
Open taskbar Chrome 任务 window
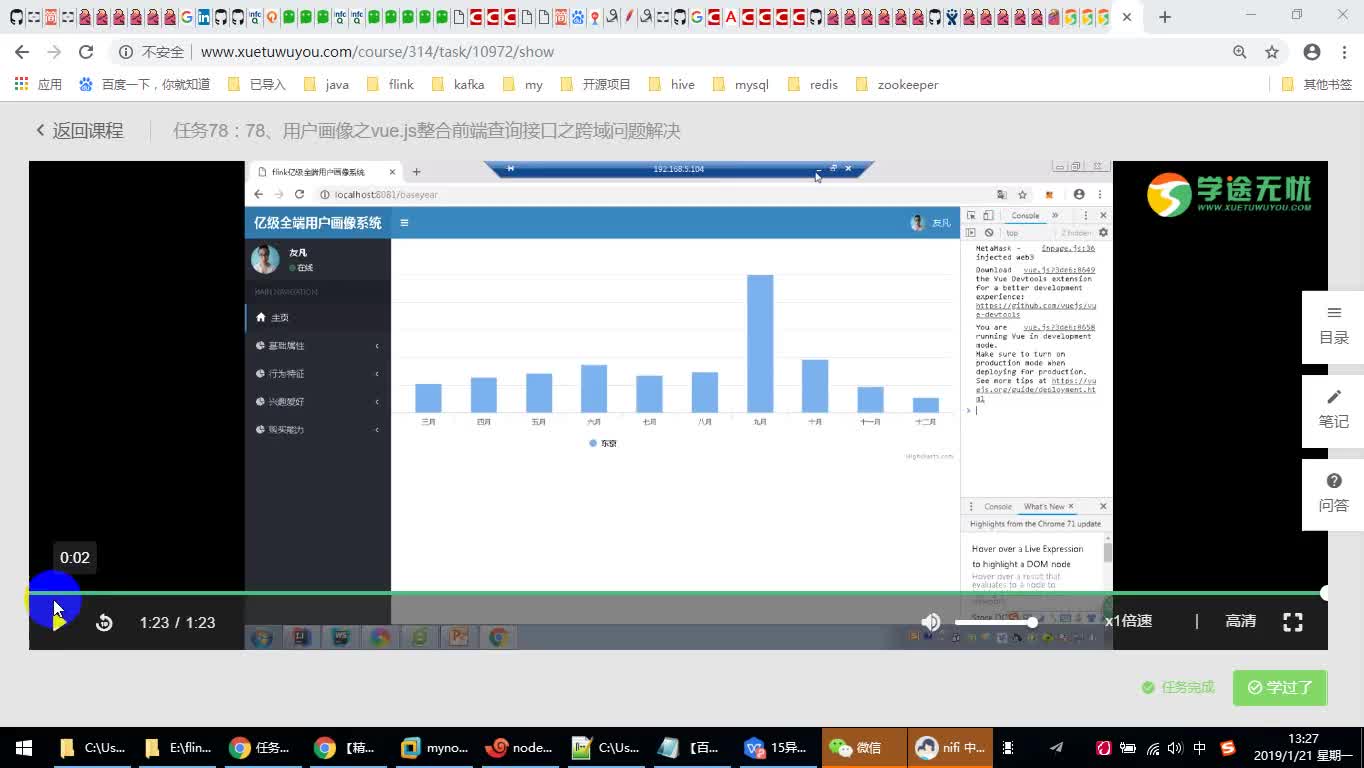click(263, 748)
